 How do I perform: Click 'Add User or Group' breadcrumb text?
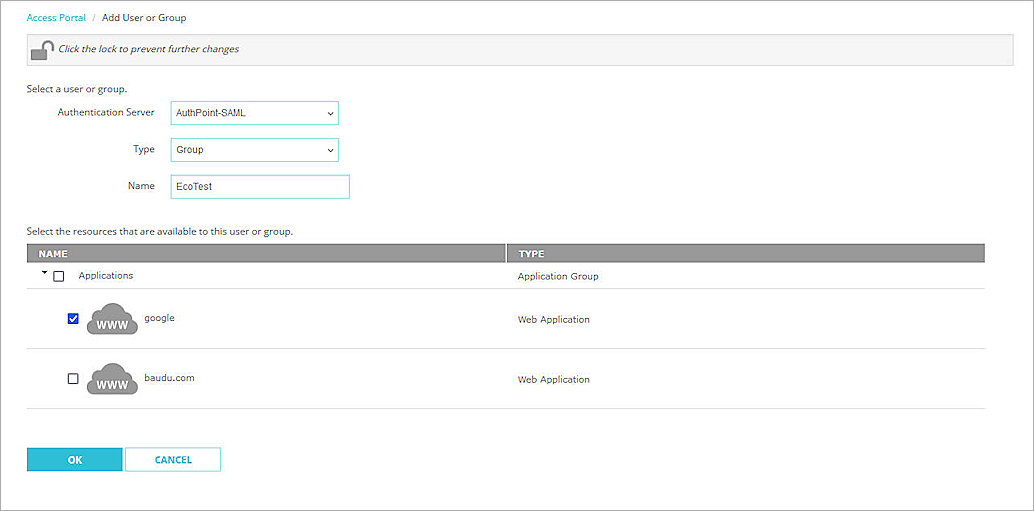[x=144, y=18]
